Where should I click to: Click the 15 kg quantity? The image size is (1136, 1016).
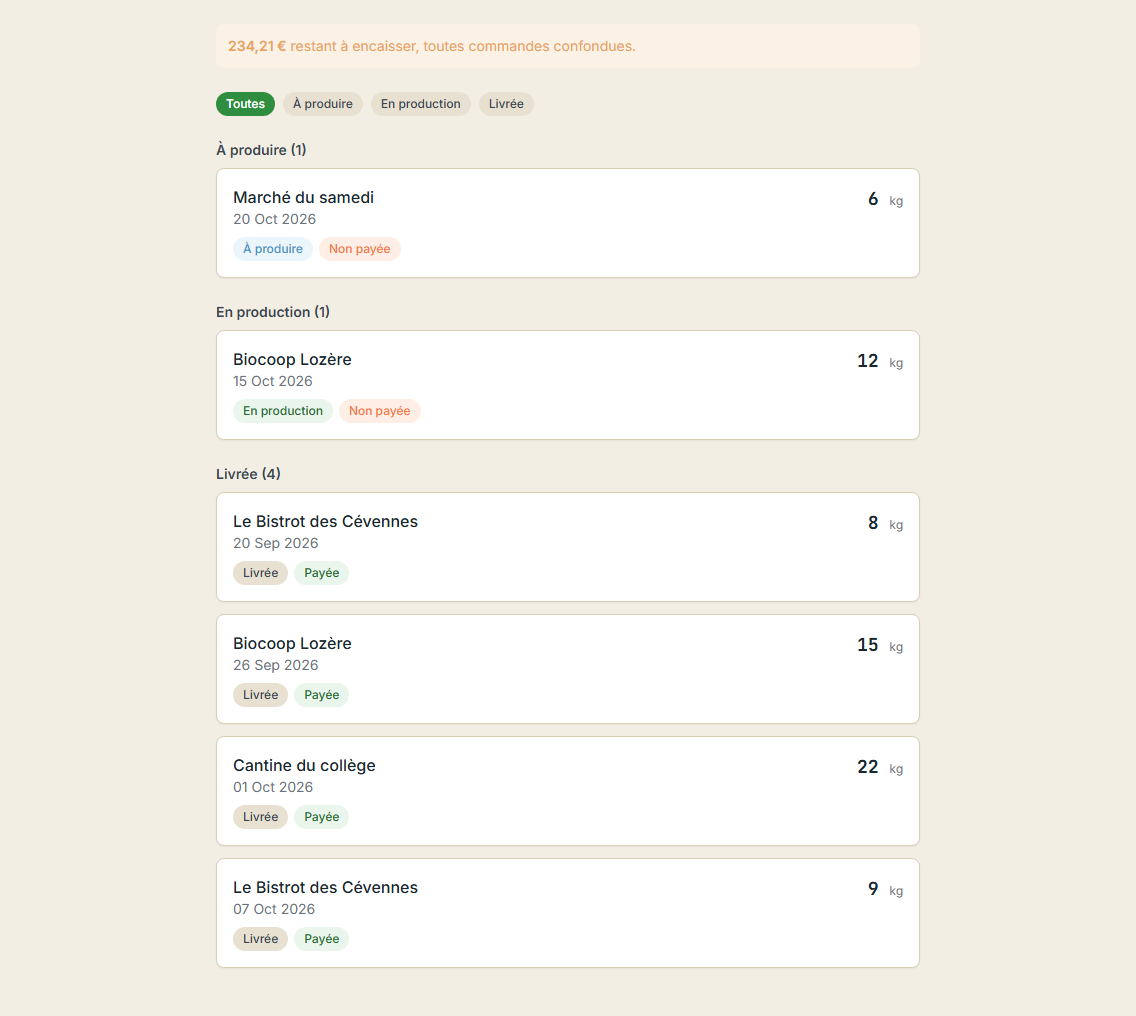coord(880,646)
